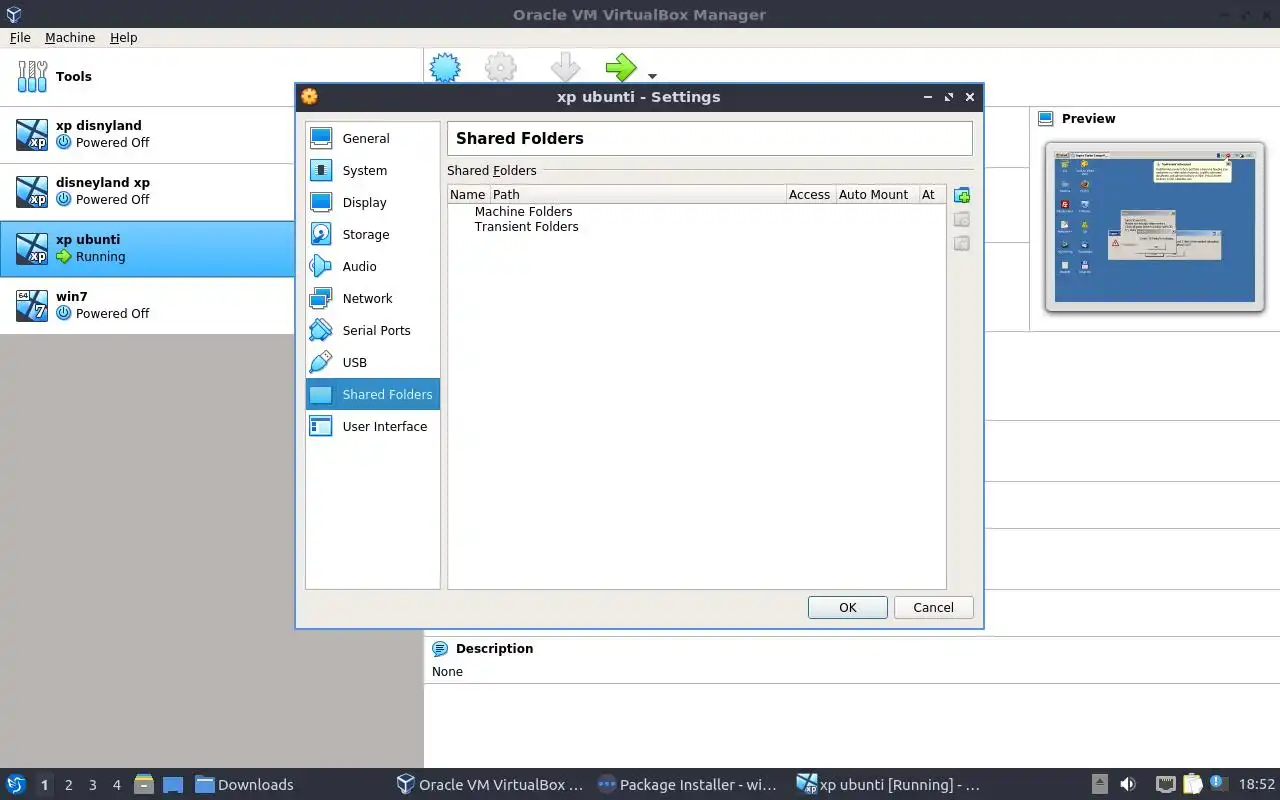Click the show desktop icon in the taskbar
The image size is (1280, 800).
point(173,784)
